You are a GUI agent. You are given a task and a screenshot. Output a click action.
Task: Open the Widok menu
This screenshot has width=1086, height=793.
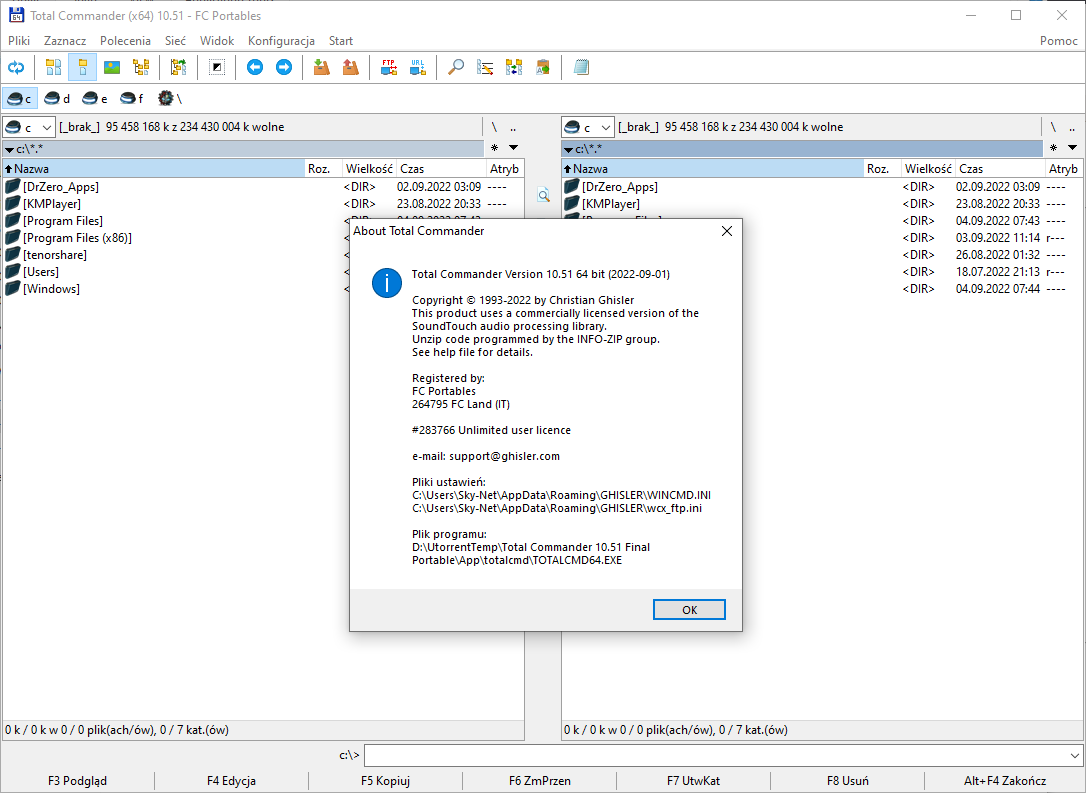(x=217, y=41)
